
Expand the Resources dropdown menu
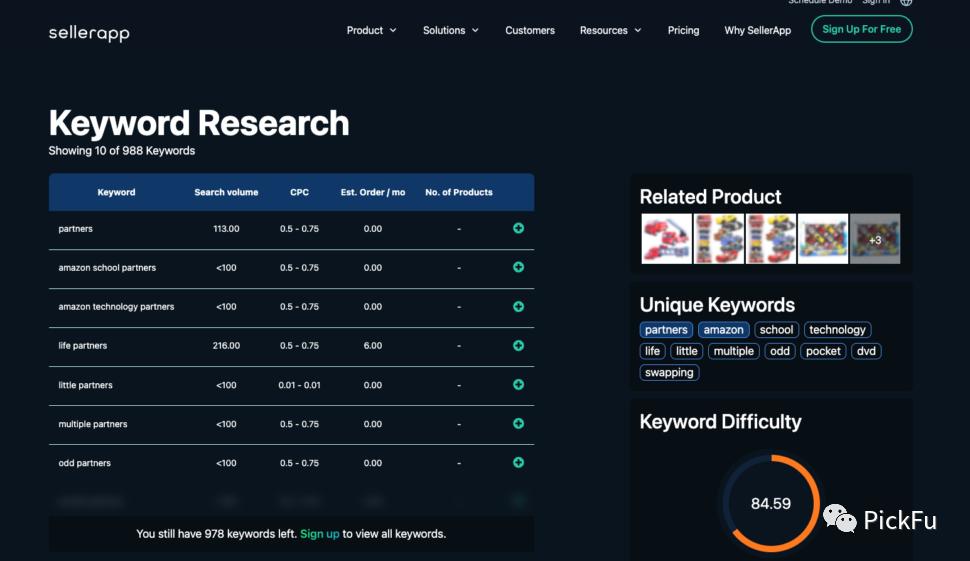pyautogui.click(x=611, y=30)
